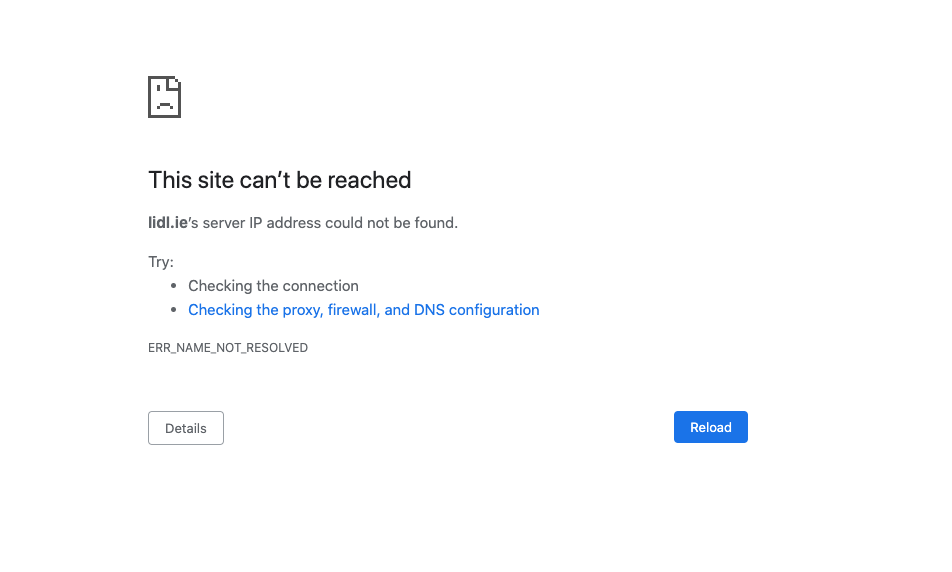Open the proxy, firewall, and DNS configuration link
The image size is (952, 572).
(364, 310)
